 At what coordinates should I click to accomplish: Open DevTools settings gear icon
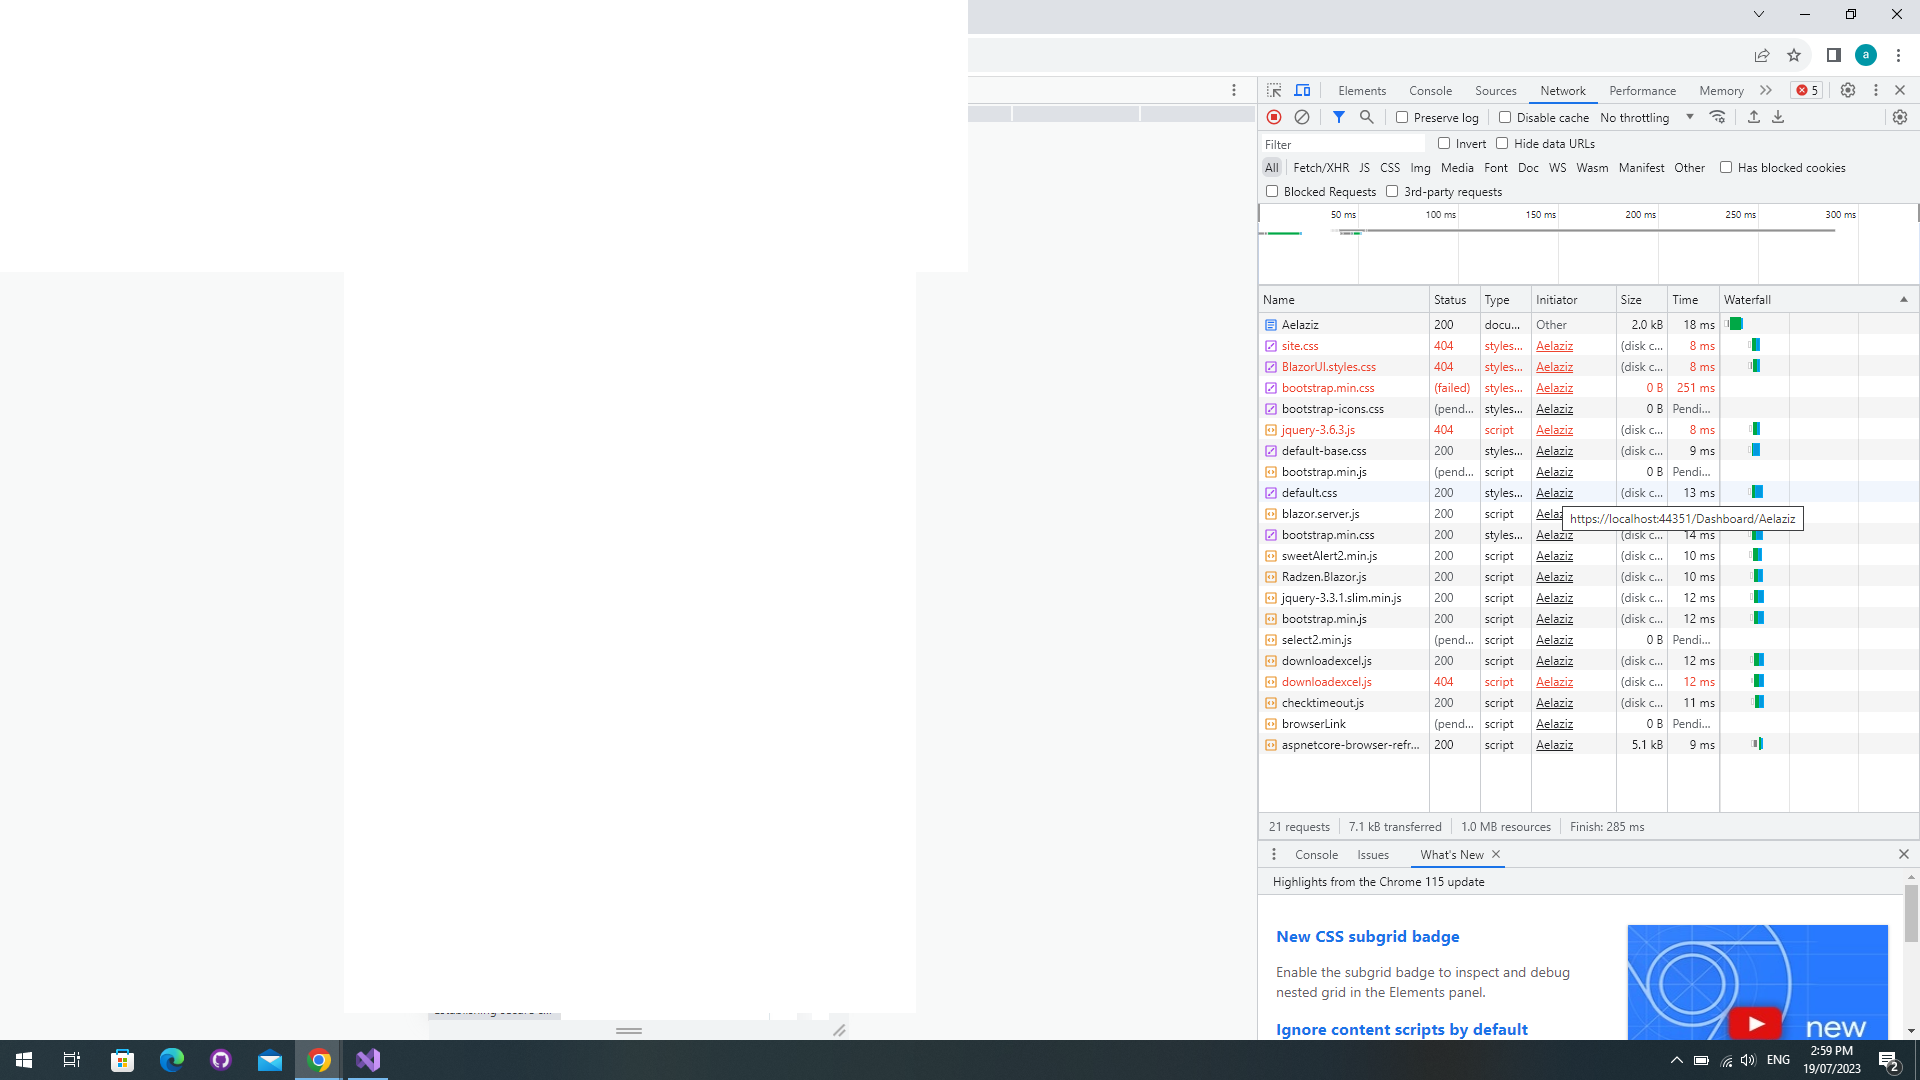(1848, 90)
